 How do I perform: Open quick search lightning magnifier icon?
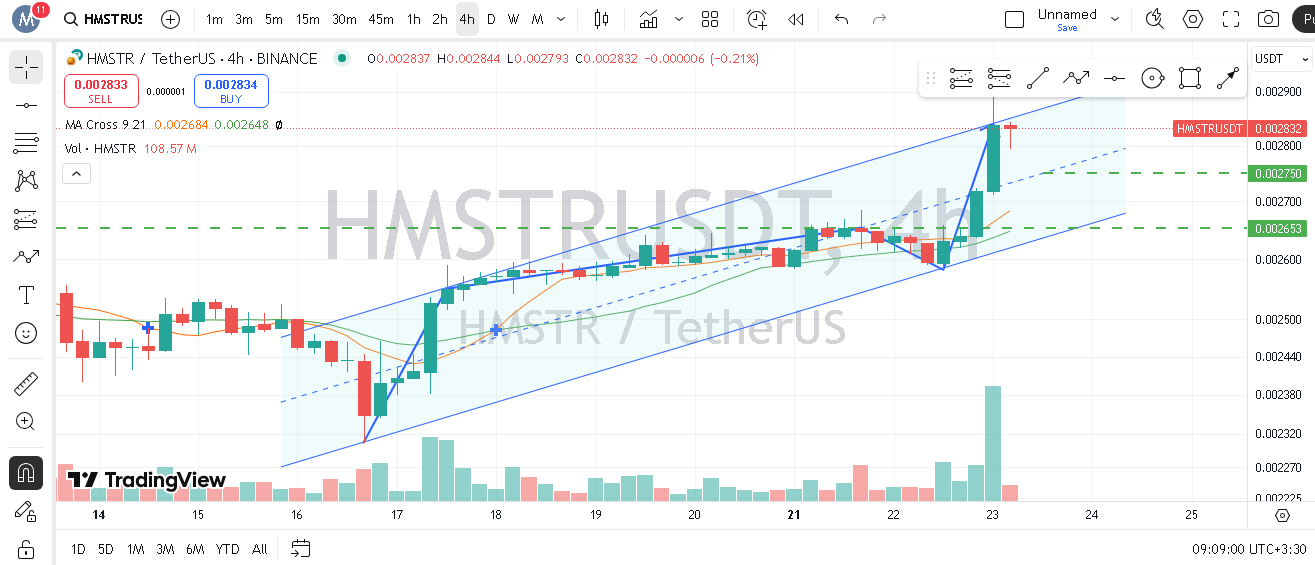click(1155, 19)
